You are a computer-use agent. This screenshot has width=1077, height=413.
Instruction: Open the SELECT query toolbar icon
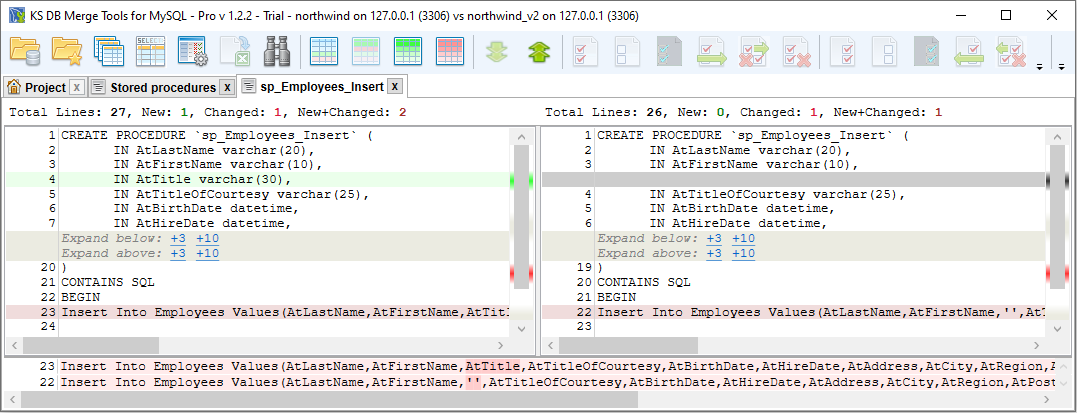pos(150,52)
